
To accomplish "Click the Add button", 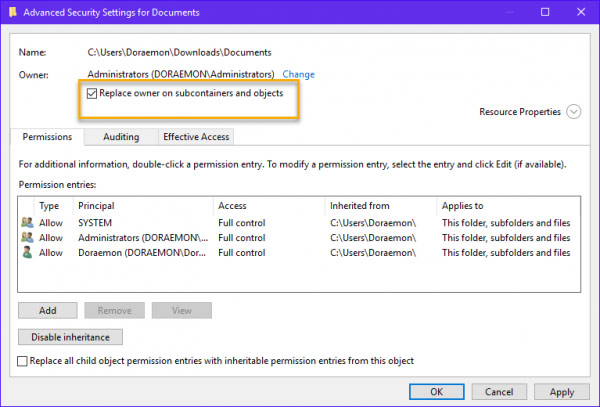I will coord(47,310).
